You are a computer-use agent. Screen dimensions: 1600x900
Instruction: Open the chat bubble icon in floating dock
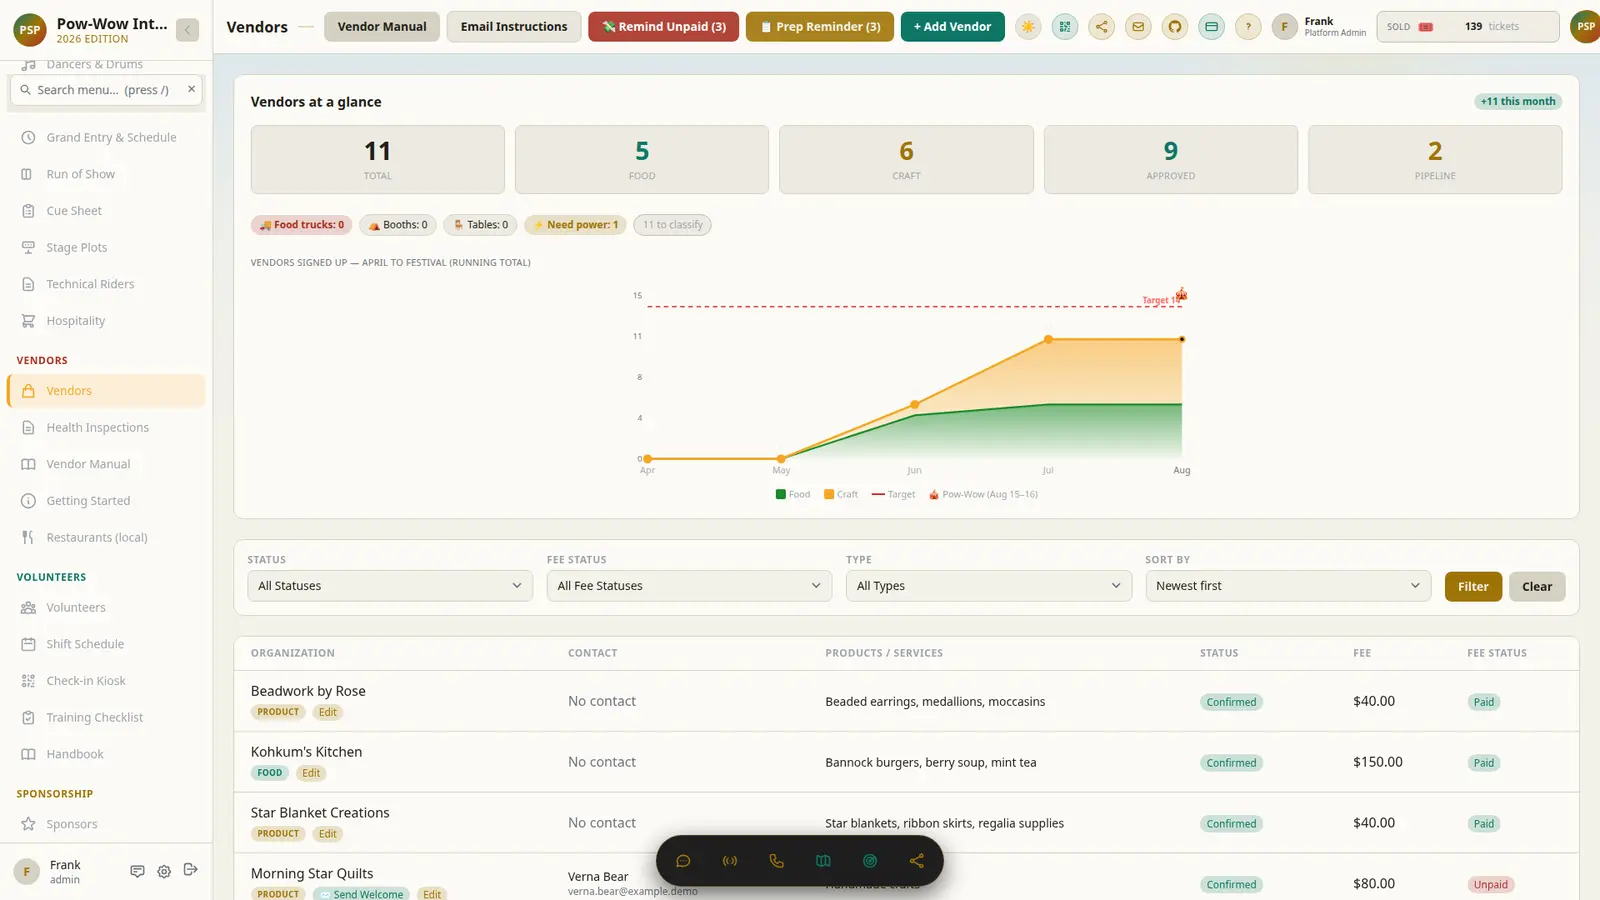point(683,861)
